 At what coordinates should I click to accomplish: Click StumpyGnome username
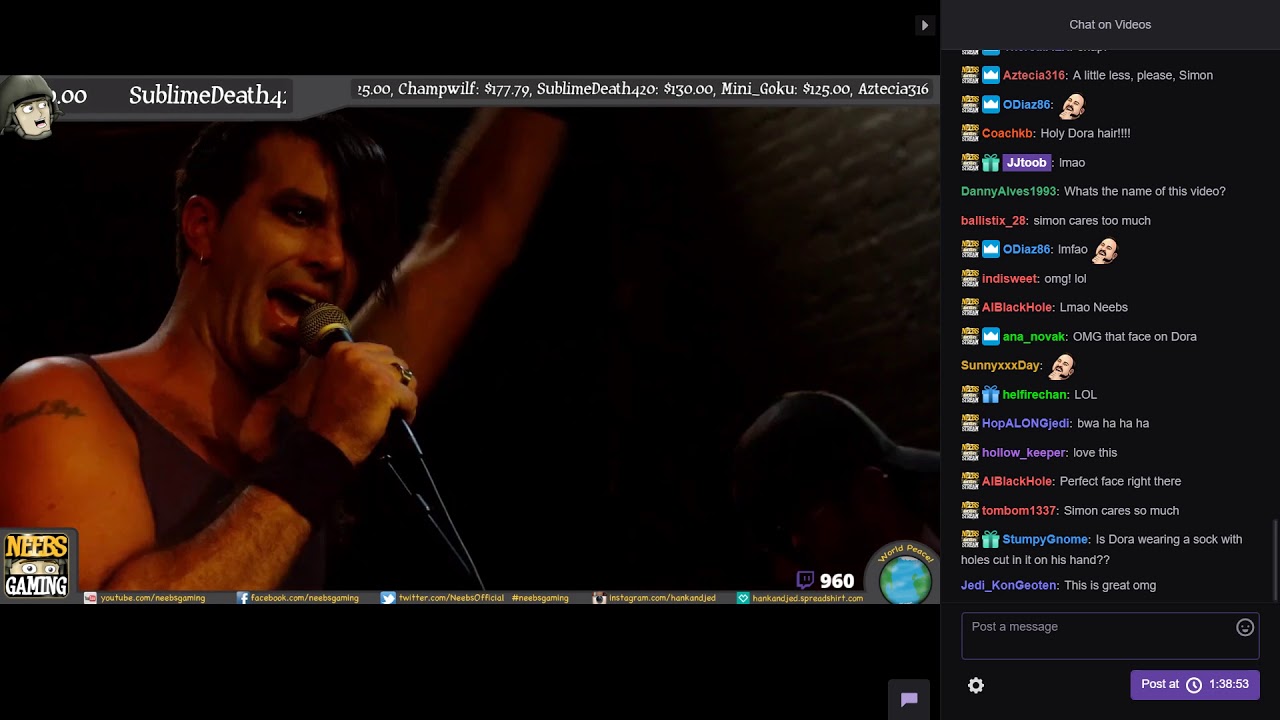coord(1046,539)
